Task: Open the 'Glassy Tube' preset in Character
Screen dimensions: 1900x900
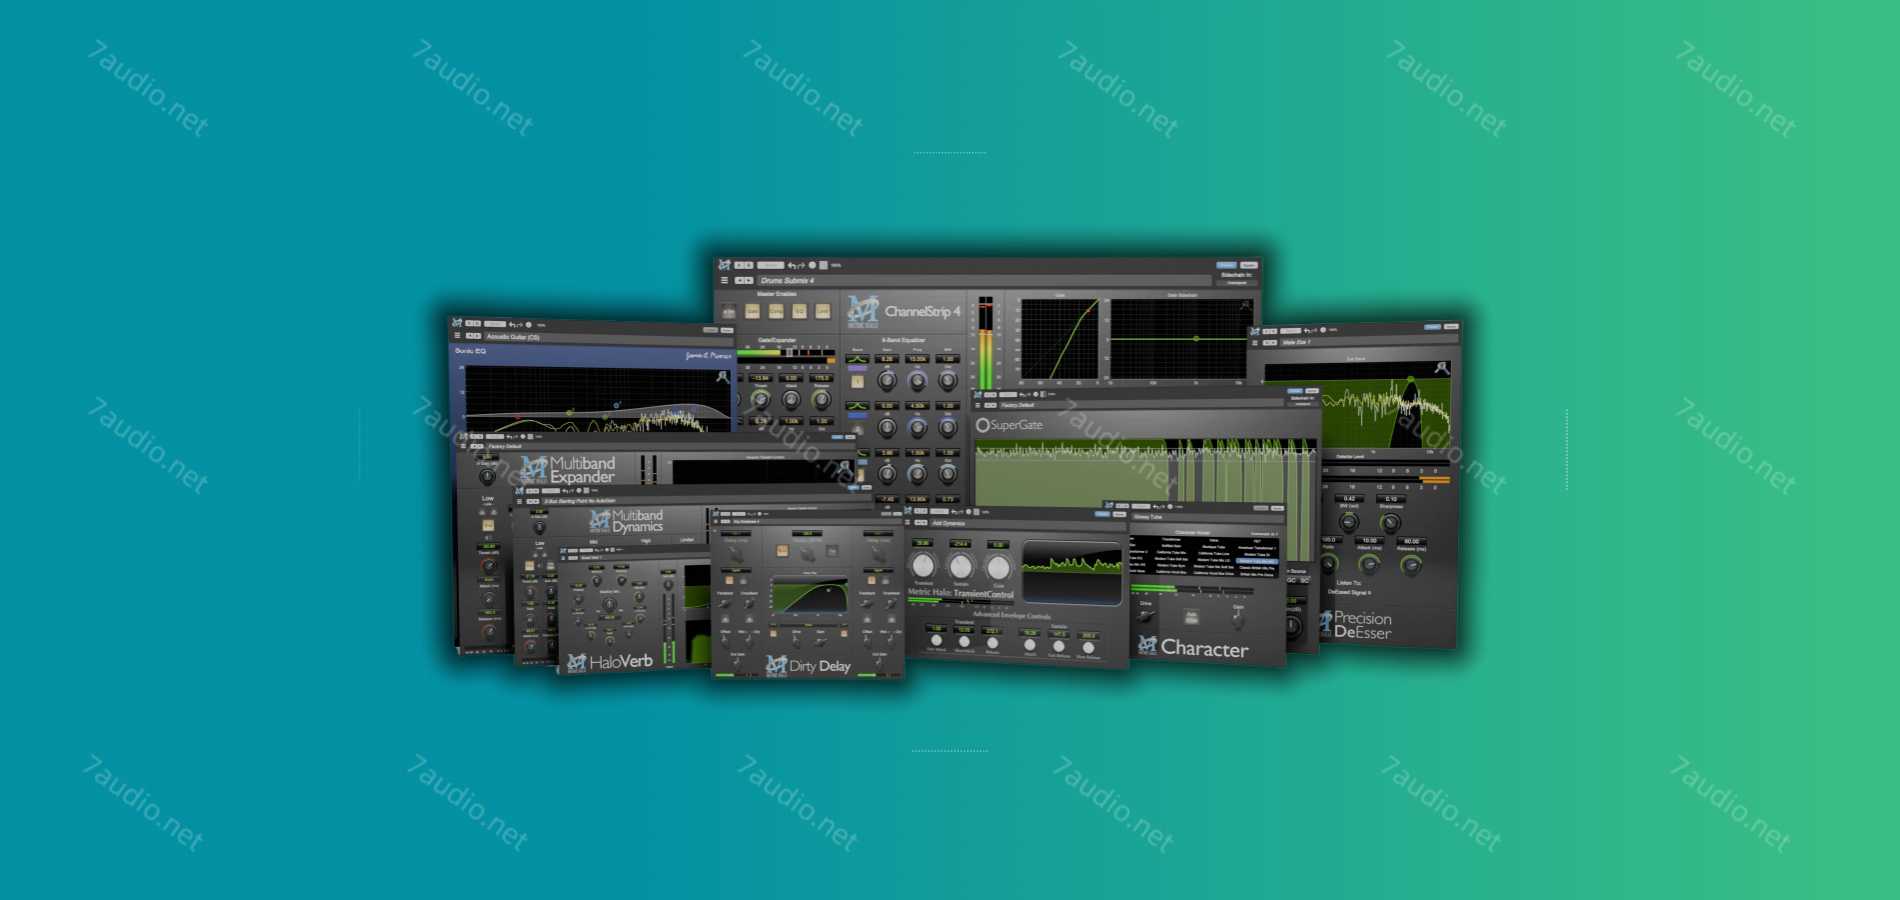Action: point(1208,517)
